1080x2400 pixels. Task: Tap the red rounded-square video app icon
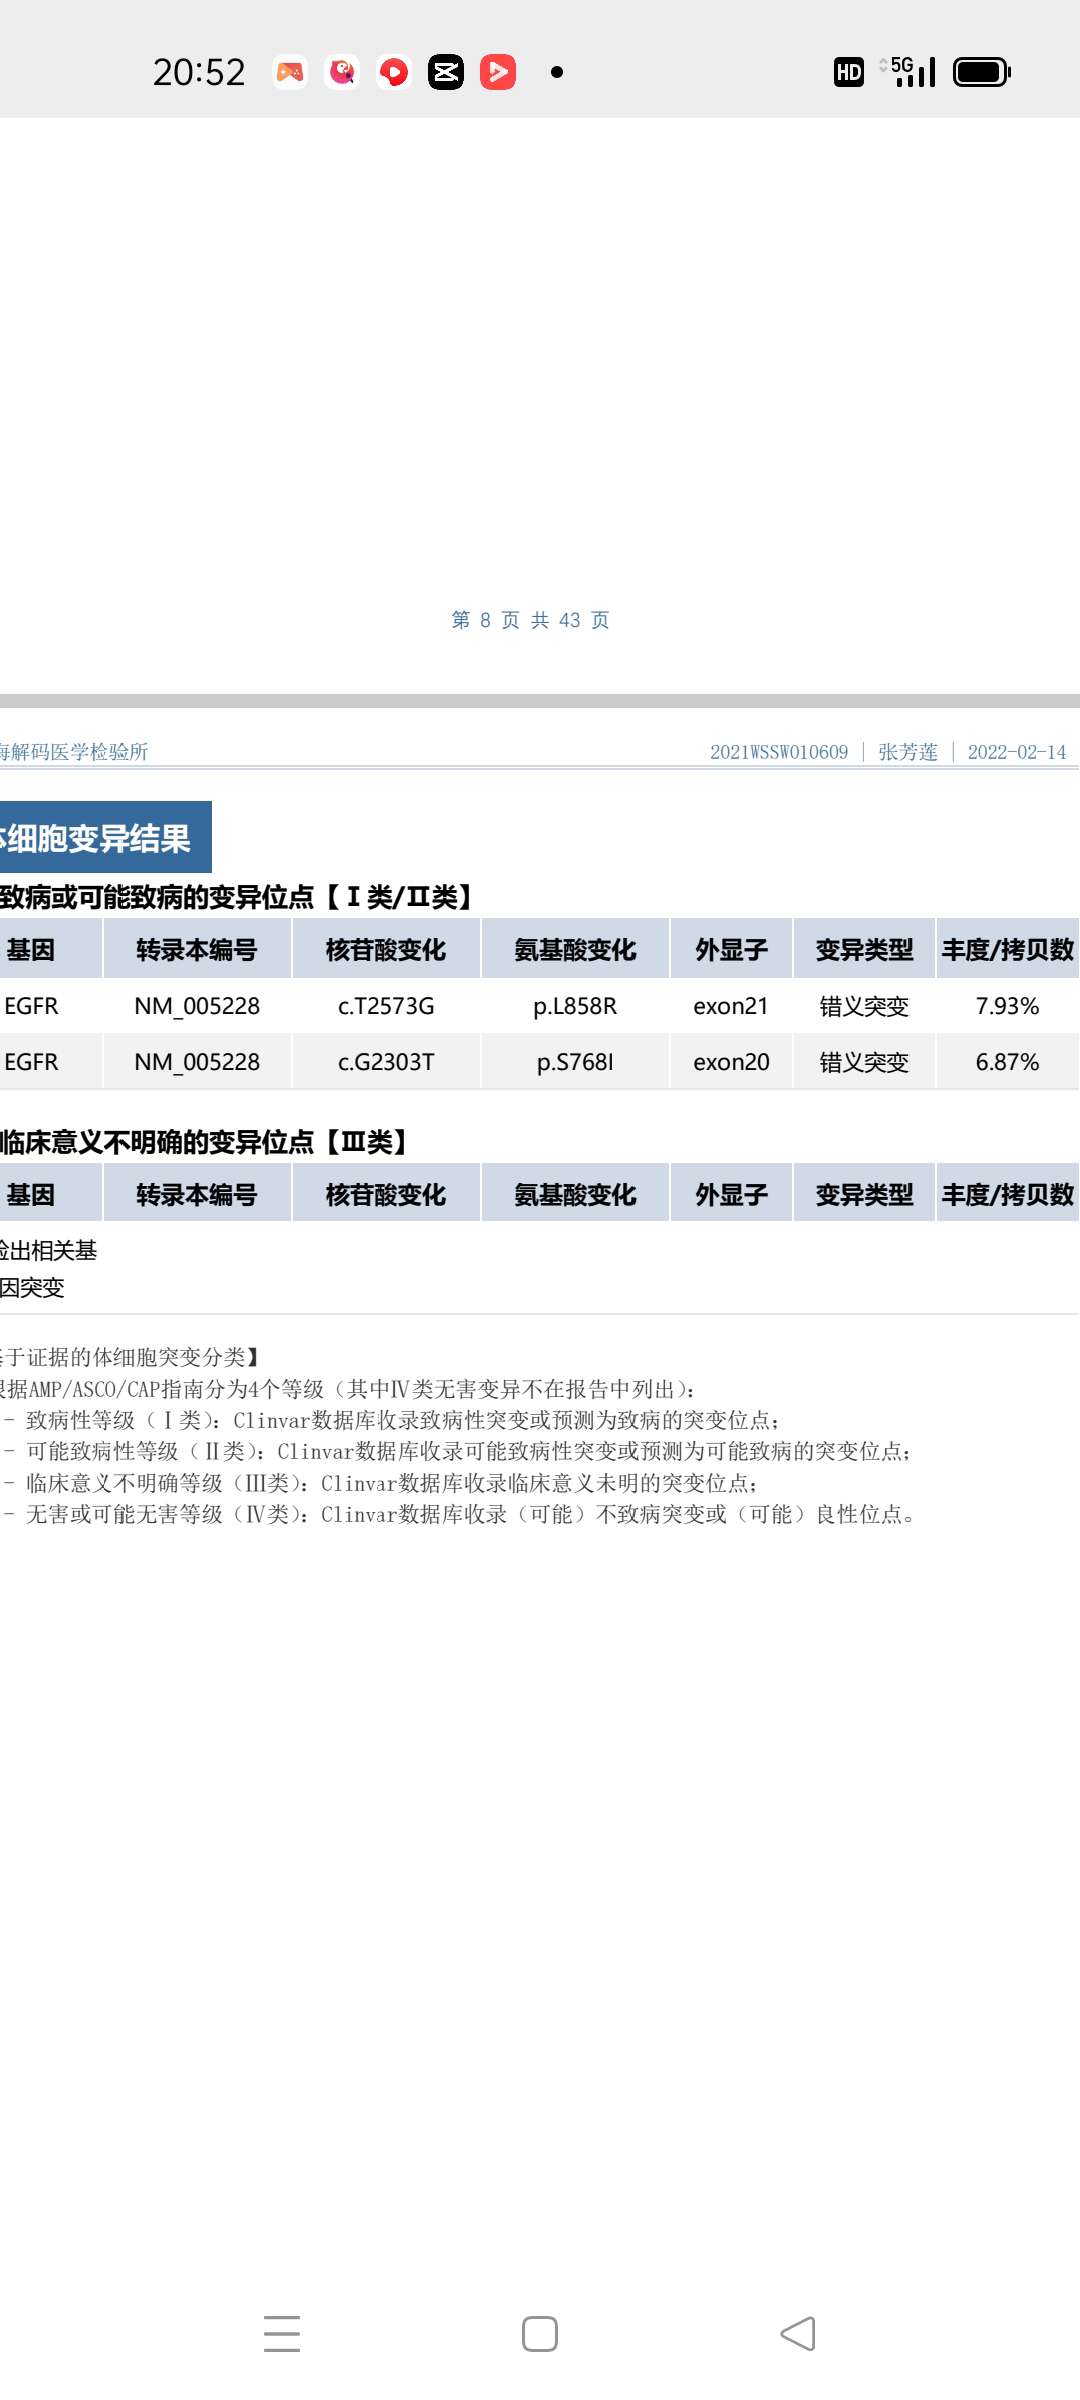(x=498, y=72)
